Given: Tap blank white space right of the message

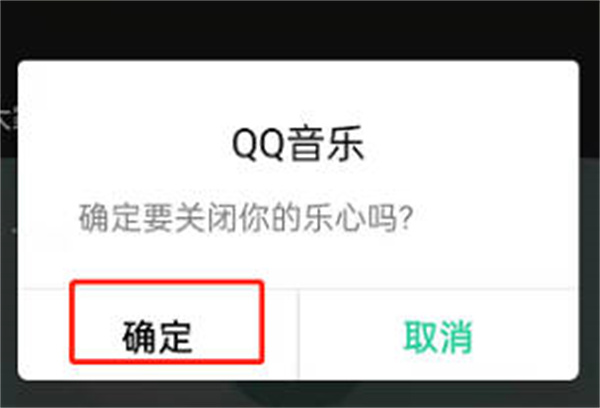Looking at the screenshot, I should coord(494,219).
